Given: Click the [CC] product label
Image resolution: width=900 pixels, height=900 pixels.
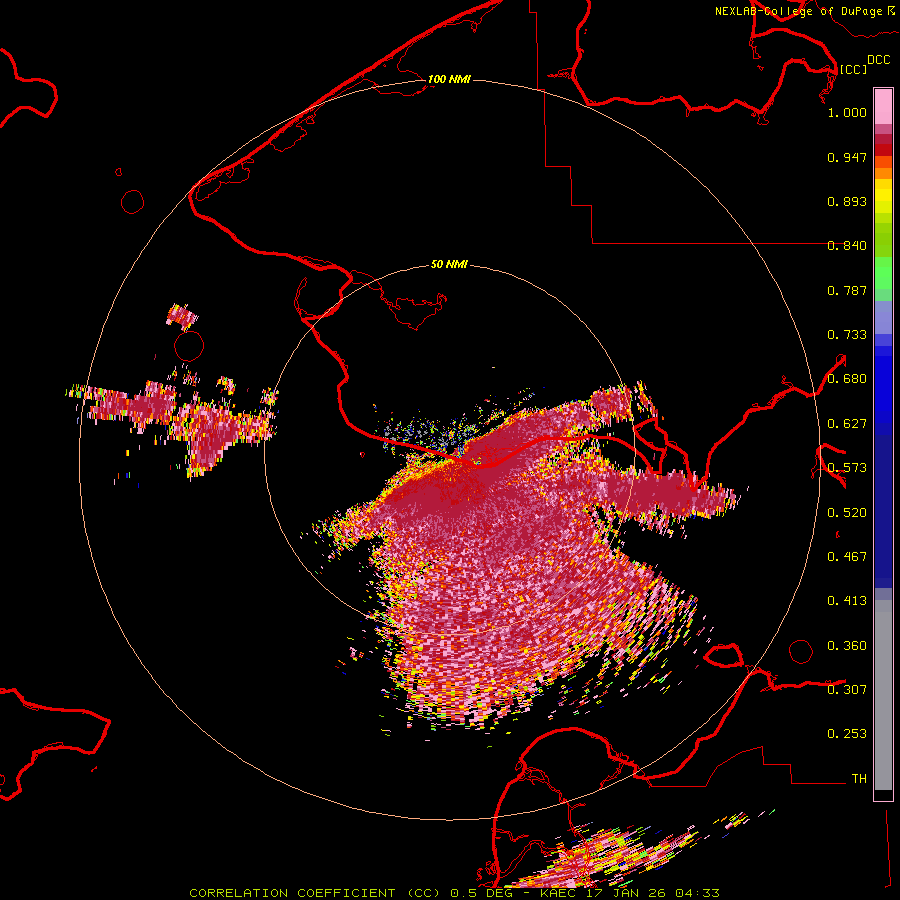Looking at the screenshot, I should click(853, 69).
